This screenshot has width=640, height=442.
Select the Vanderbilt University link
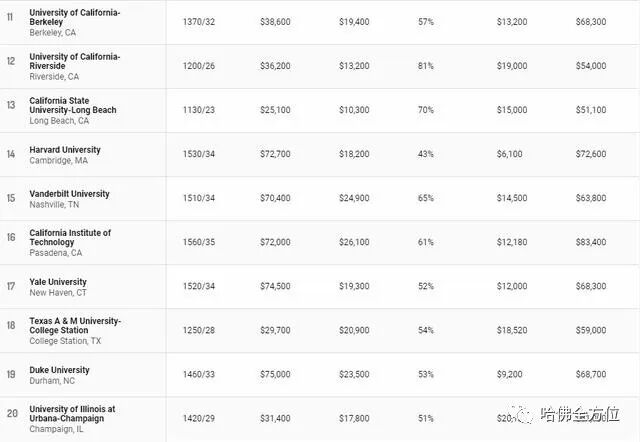point(69,194)
